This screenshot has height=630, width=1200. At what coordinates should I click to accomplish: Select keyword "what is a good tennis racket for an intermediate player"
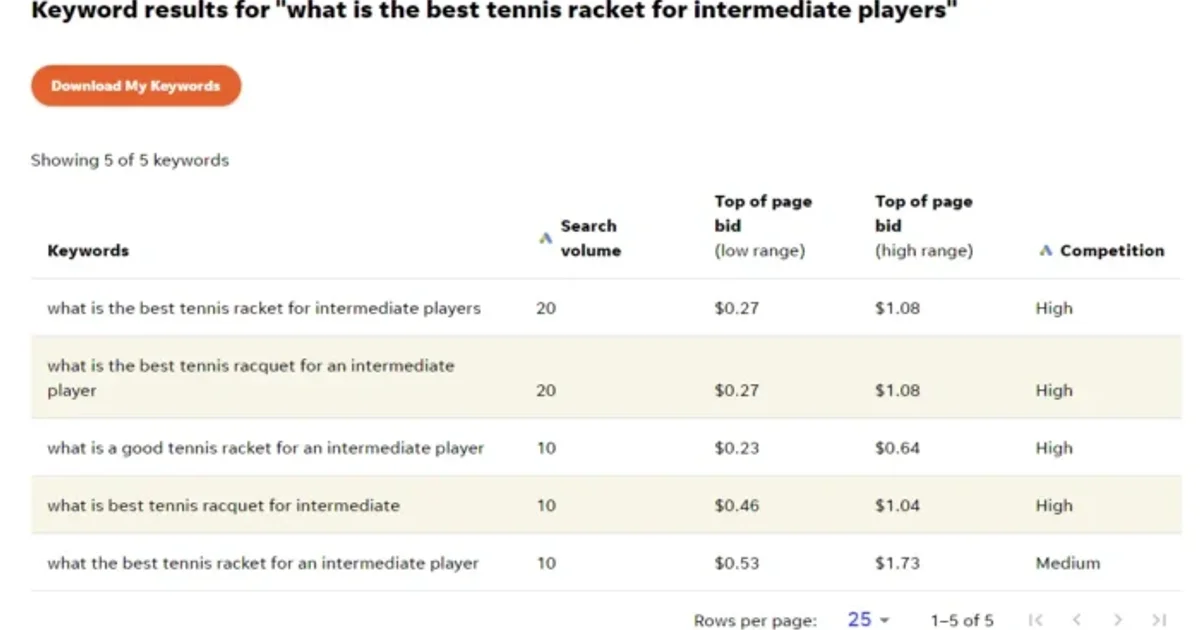[x=265, y=448]
